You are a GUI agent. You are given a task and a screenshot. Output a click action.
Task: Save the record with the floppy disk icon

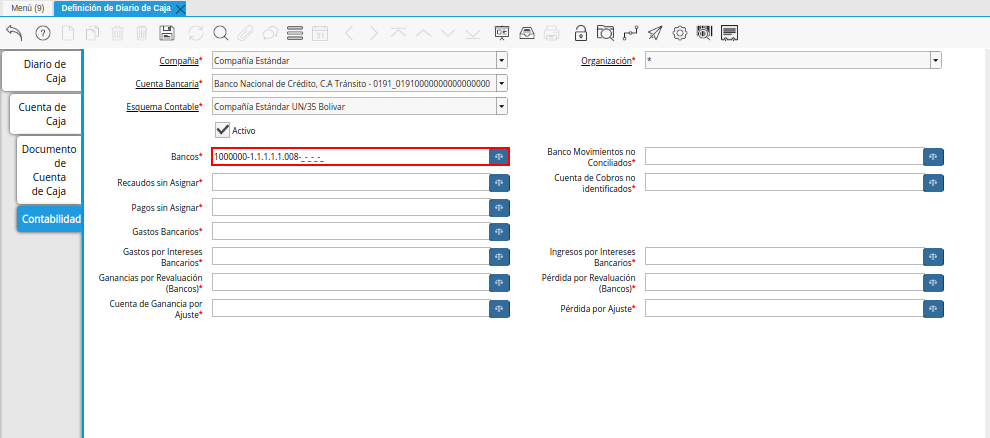coord(167,33)
